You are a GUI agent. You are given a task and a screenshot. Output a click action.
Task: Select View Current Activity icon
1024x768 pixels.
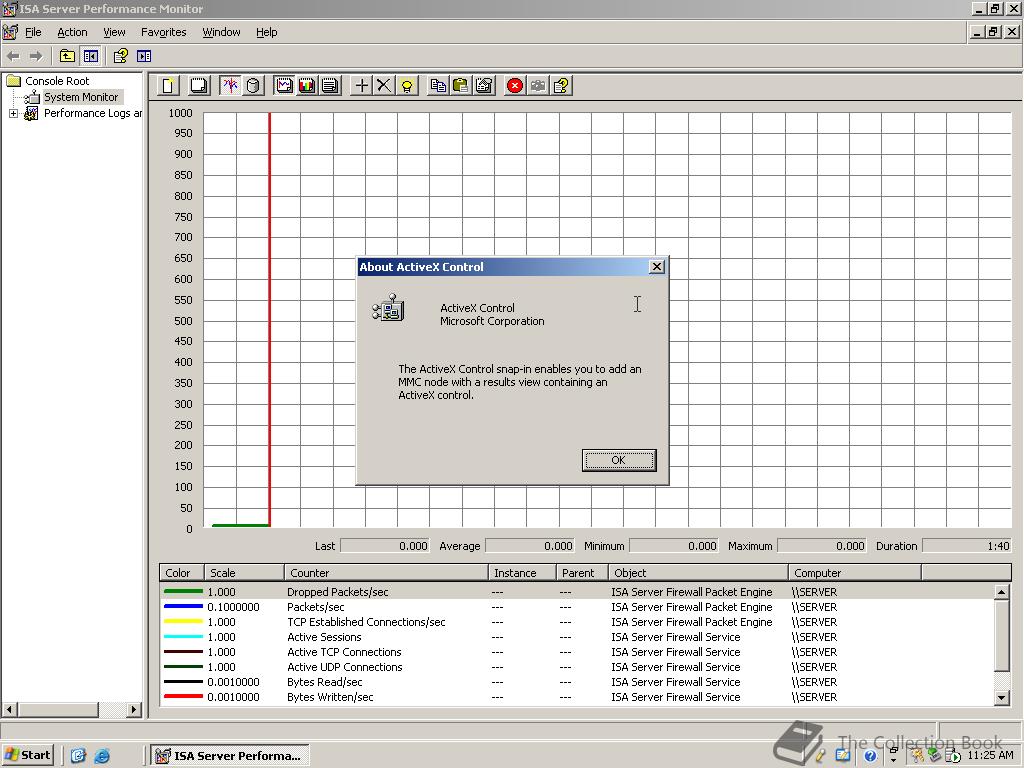(230, 86)
